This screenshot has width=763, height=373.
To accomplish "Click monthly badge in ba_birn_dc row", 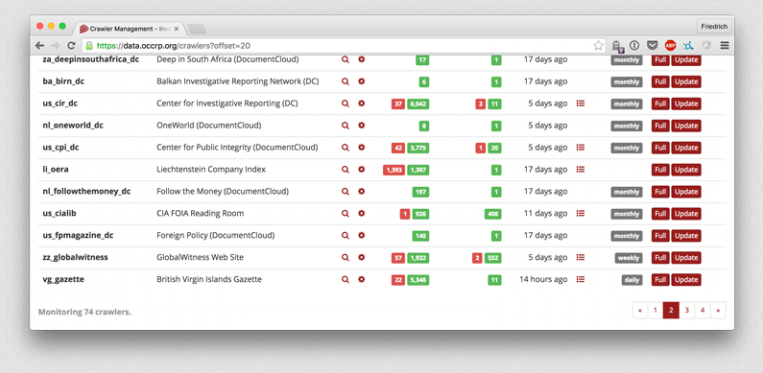I will point(626,82).
